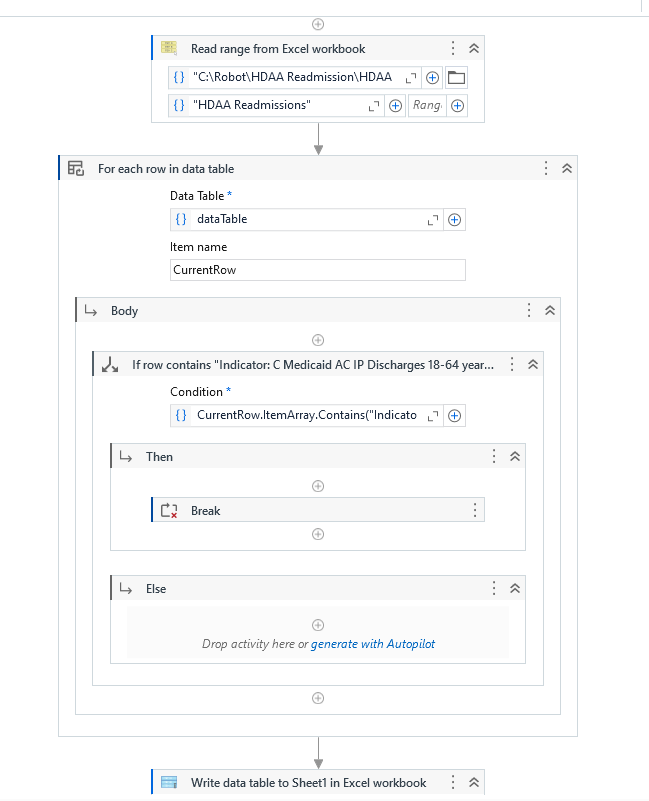Click the plus icon beside the workbook path field

click(x=432, y=77)
